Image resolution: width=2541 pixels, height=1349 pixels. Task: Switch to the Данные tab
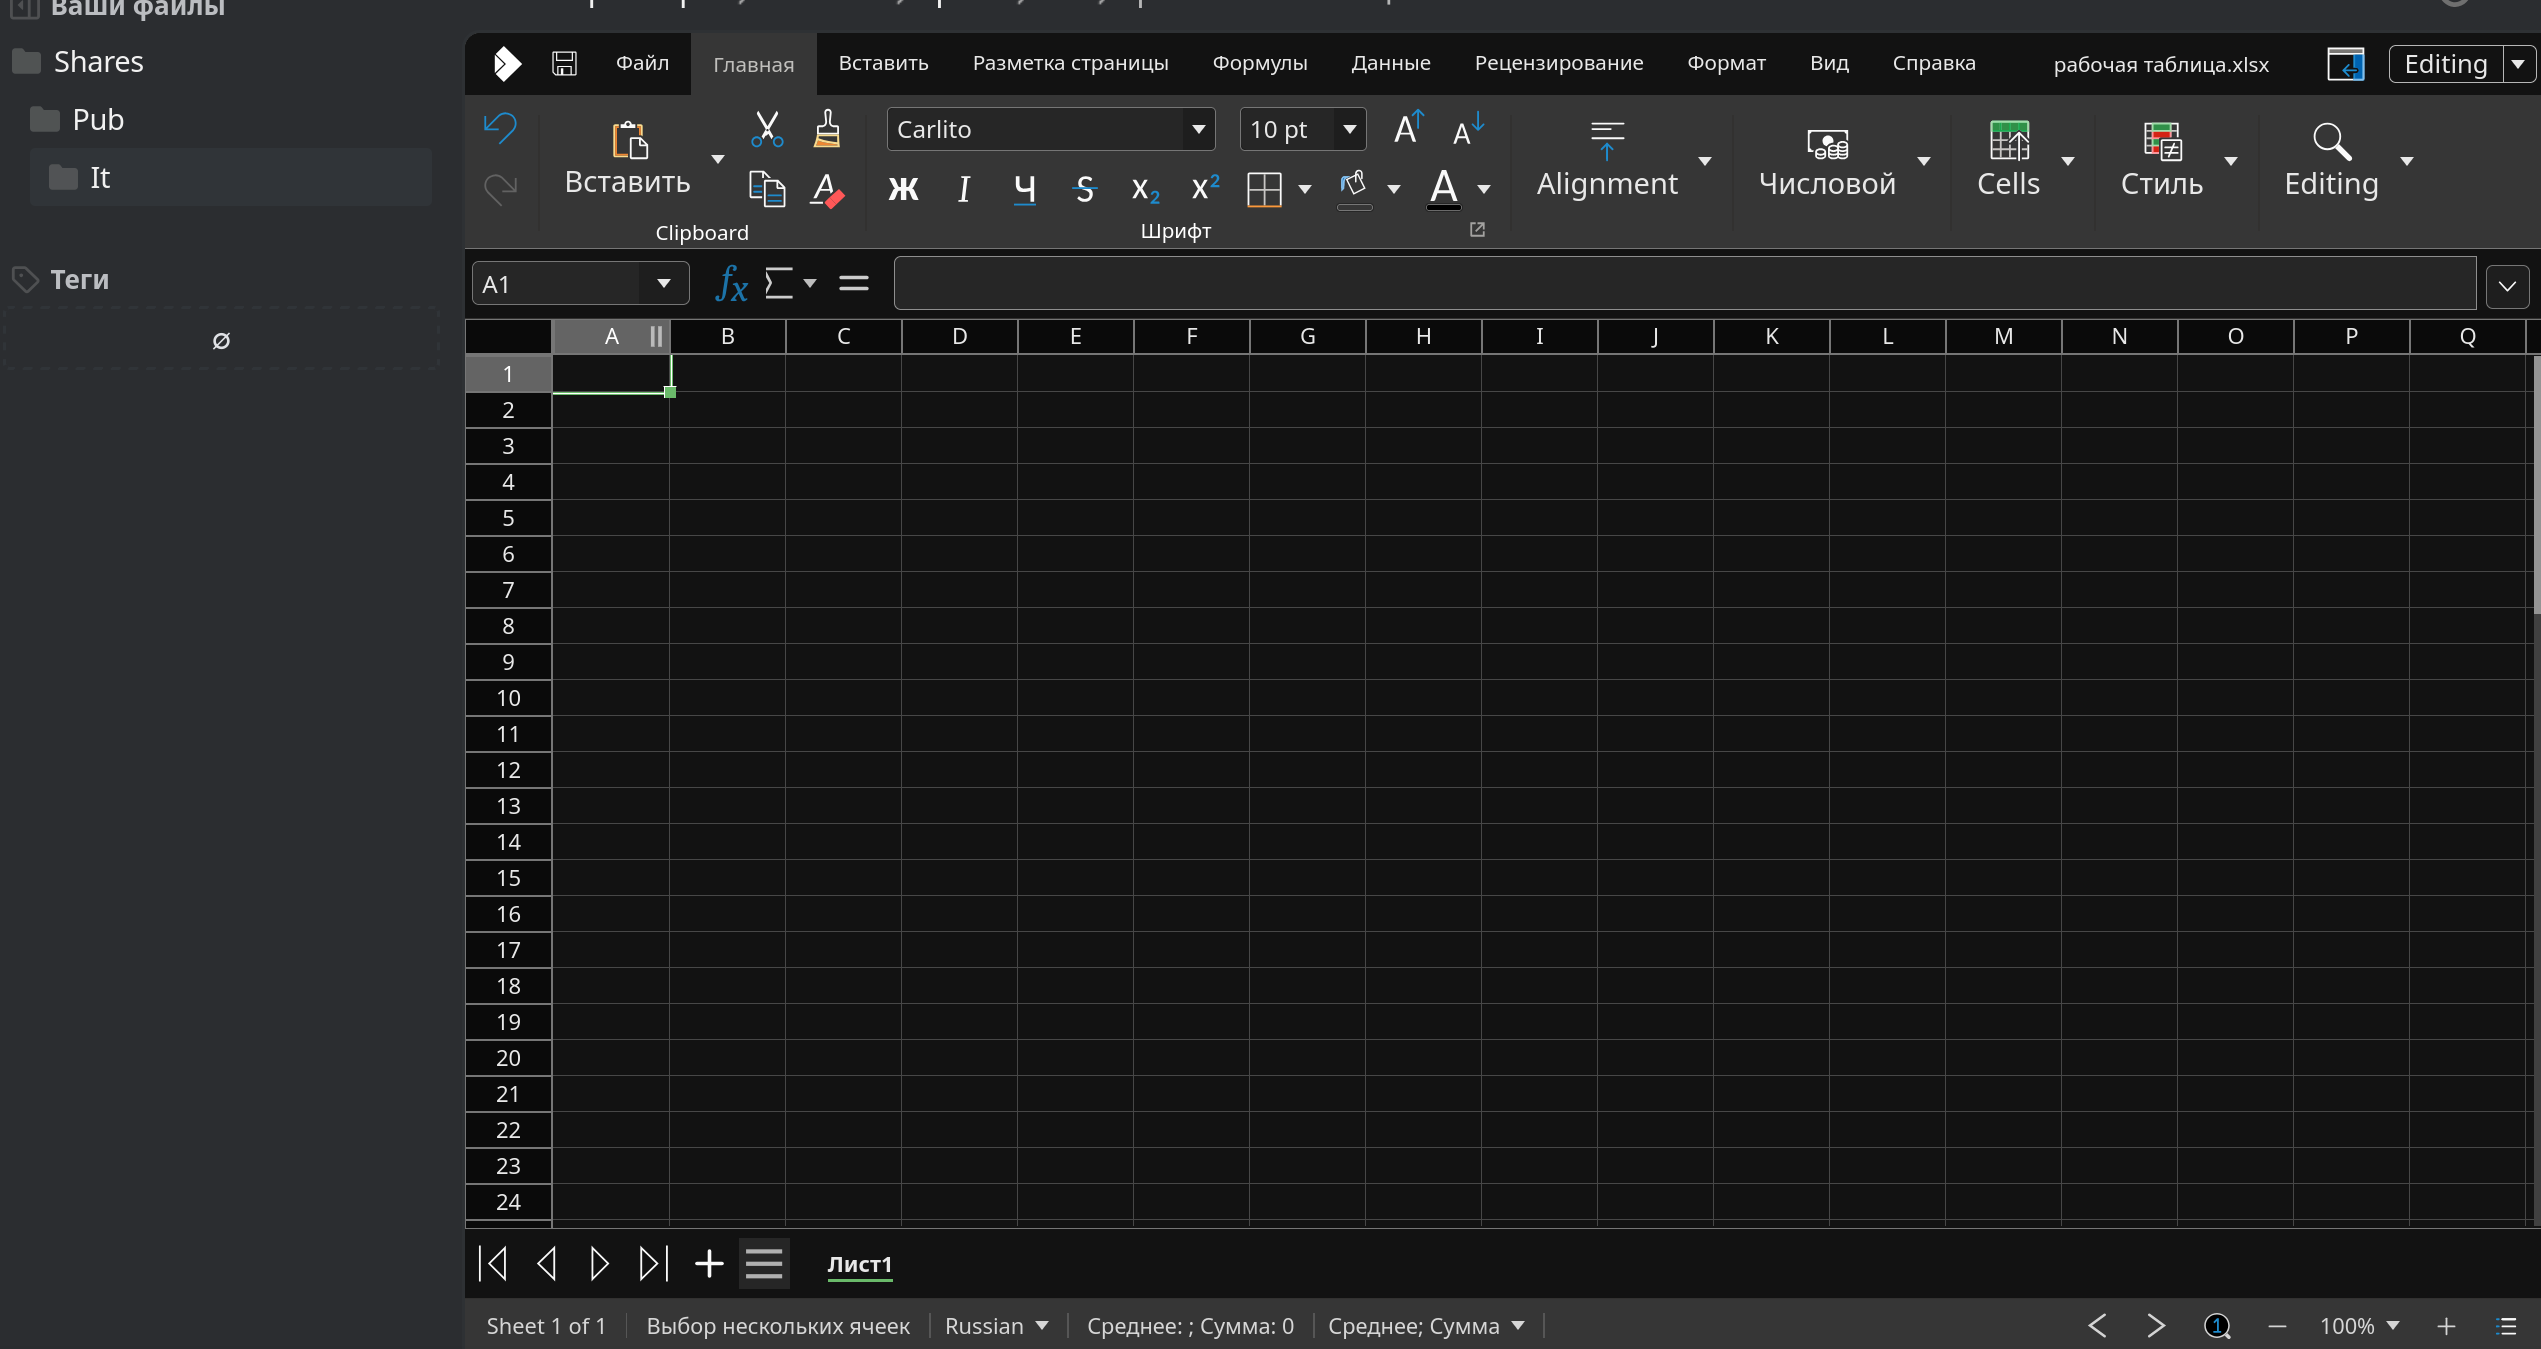click(1390, 63)
